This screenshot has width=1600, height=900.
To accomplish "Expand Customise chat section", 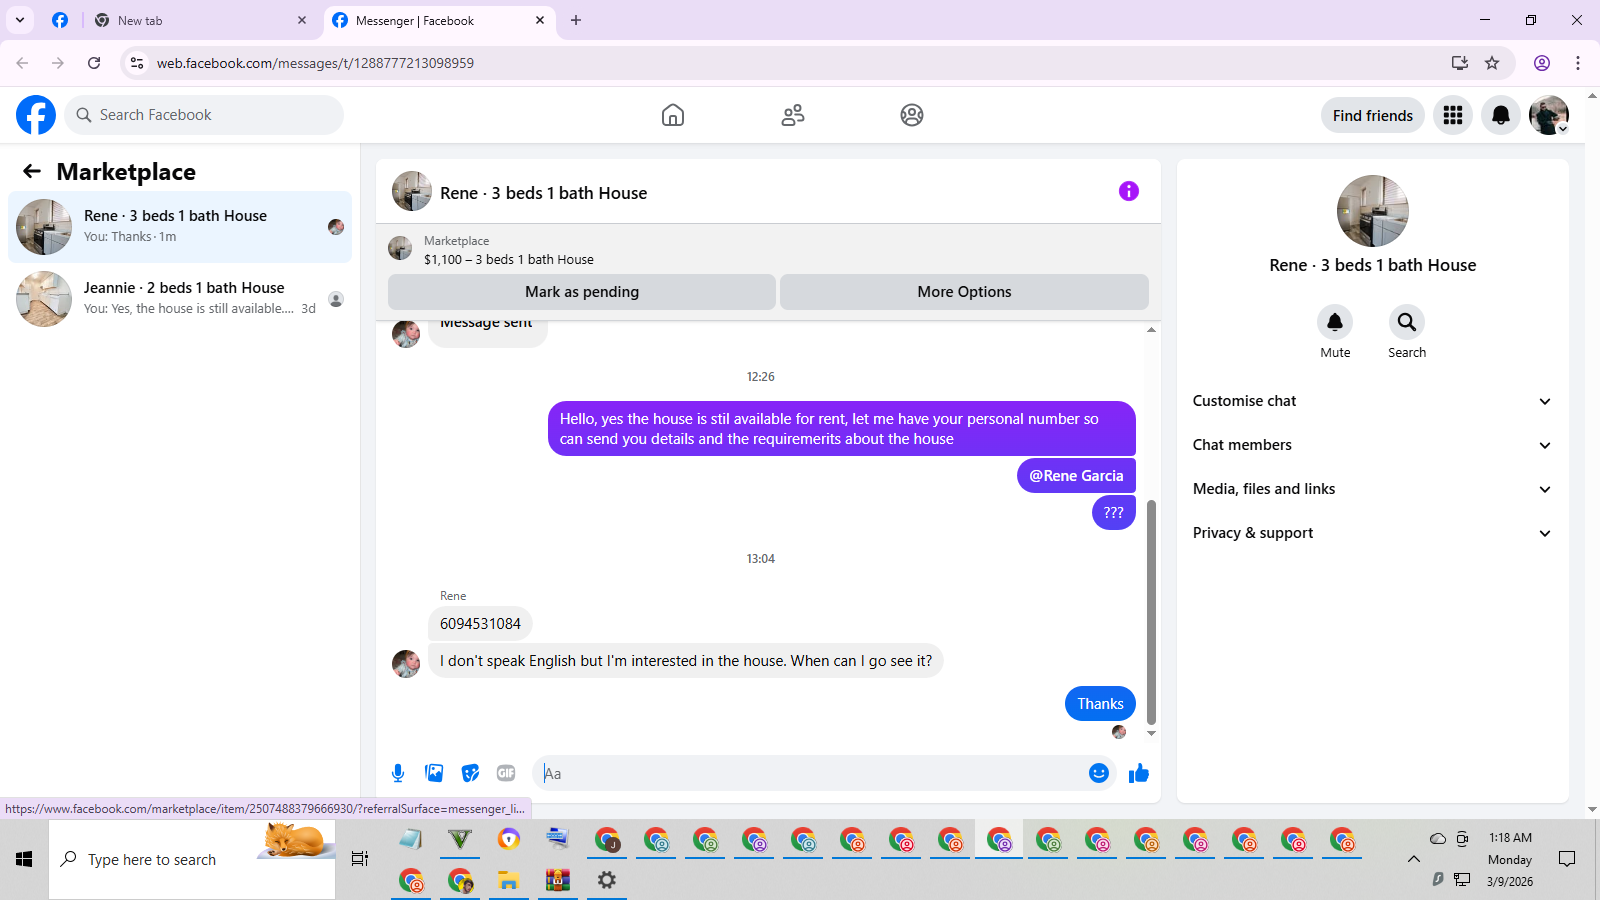I will click(1371, 401).
